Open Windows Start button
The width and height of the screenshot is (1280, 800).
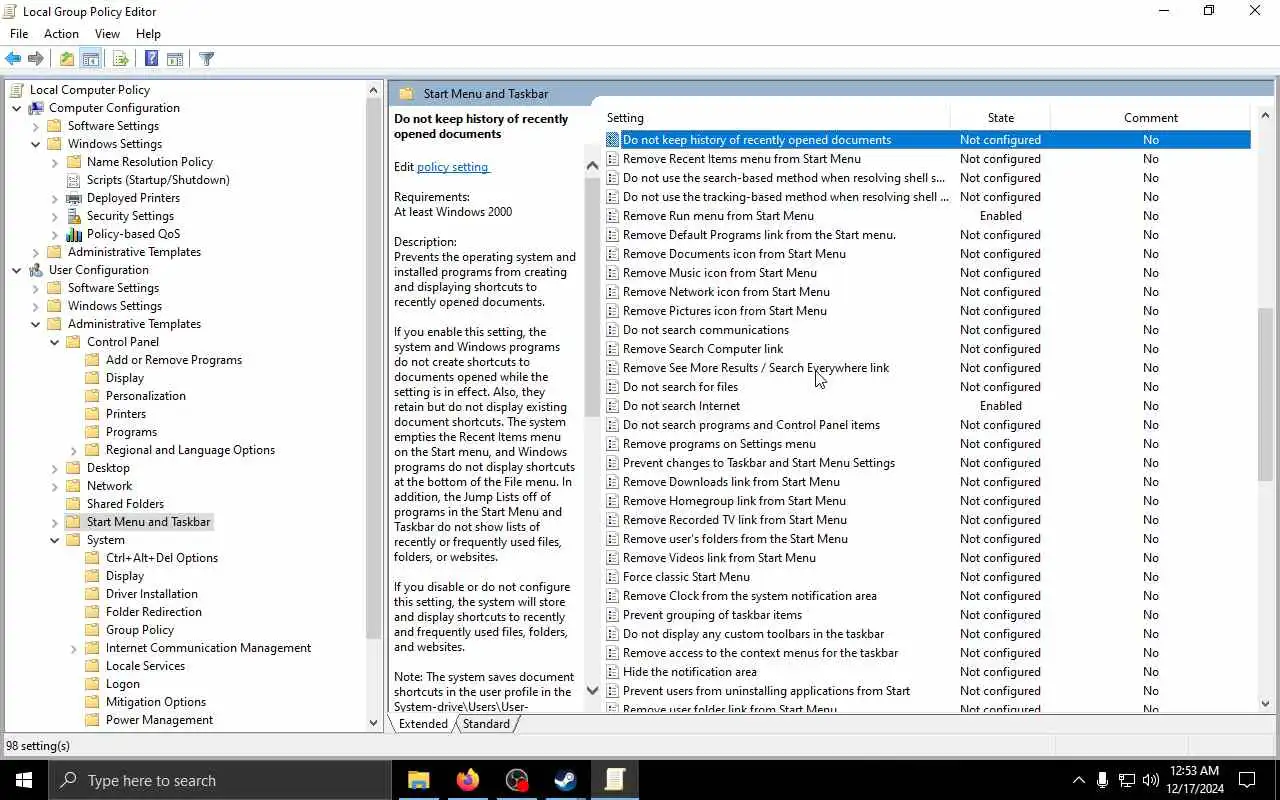click(x=24, y=780)
